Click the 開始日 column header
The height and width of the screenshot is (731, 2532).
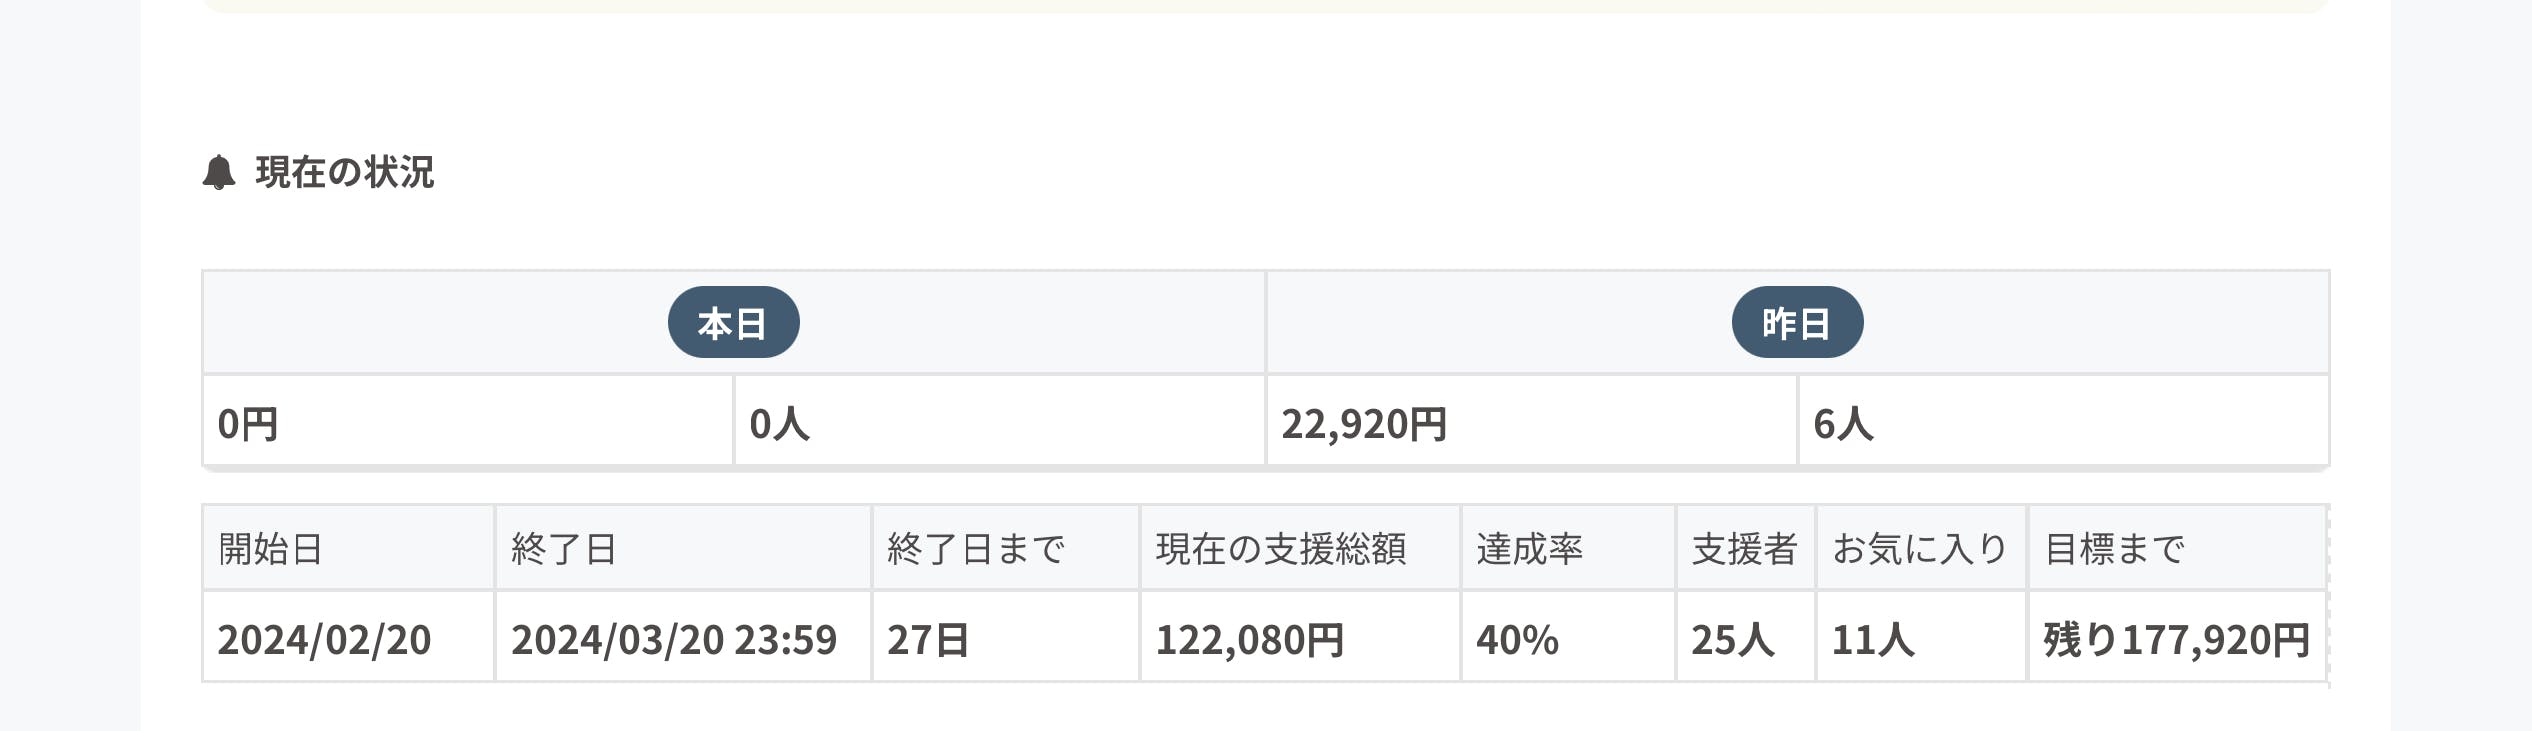tap(270, 549)
